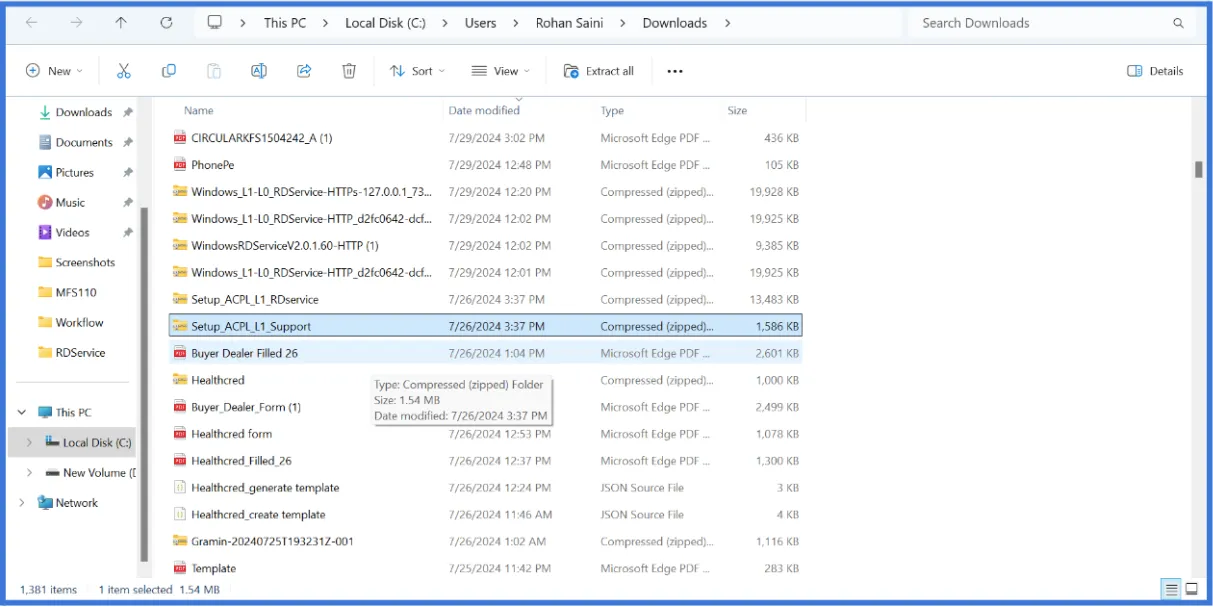Select file Buyer Dealer Filled 26
This screenshot has height=607, width=1213.
[244, 353]
